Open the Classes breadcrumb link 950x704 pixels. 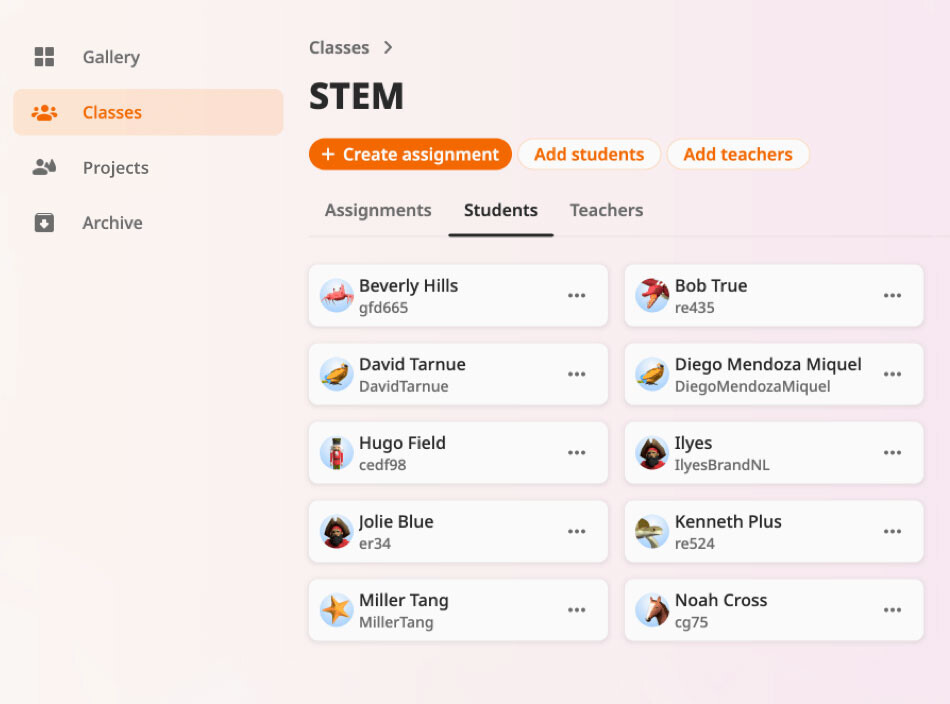point(339,48)
